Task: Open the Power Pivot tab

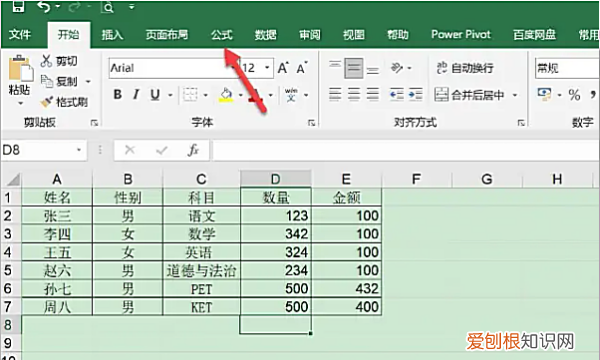Action: (x=461, y=34)
